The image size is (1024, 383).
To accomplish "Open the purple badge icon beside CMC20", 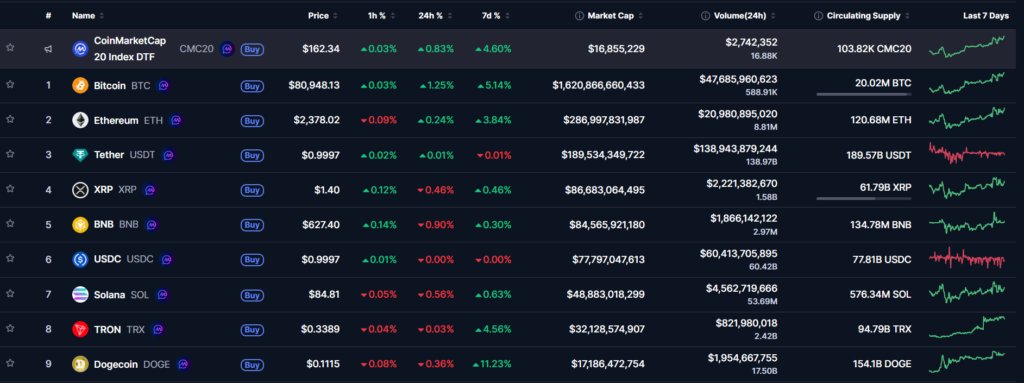I will click(x=227, y=48).
